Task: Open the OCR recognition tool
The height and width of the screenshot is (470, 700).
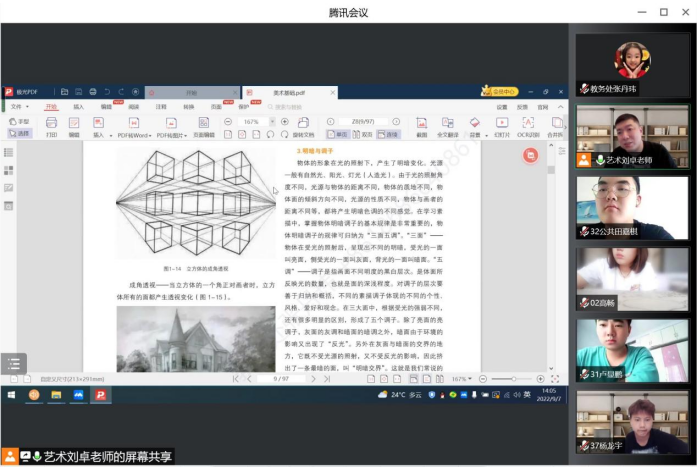Action: coord(528,126)
